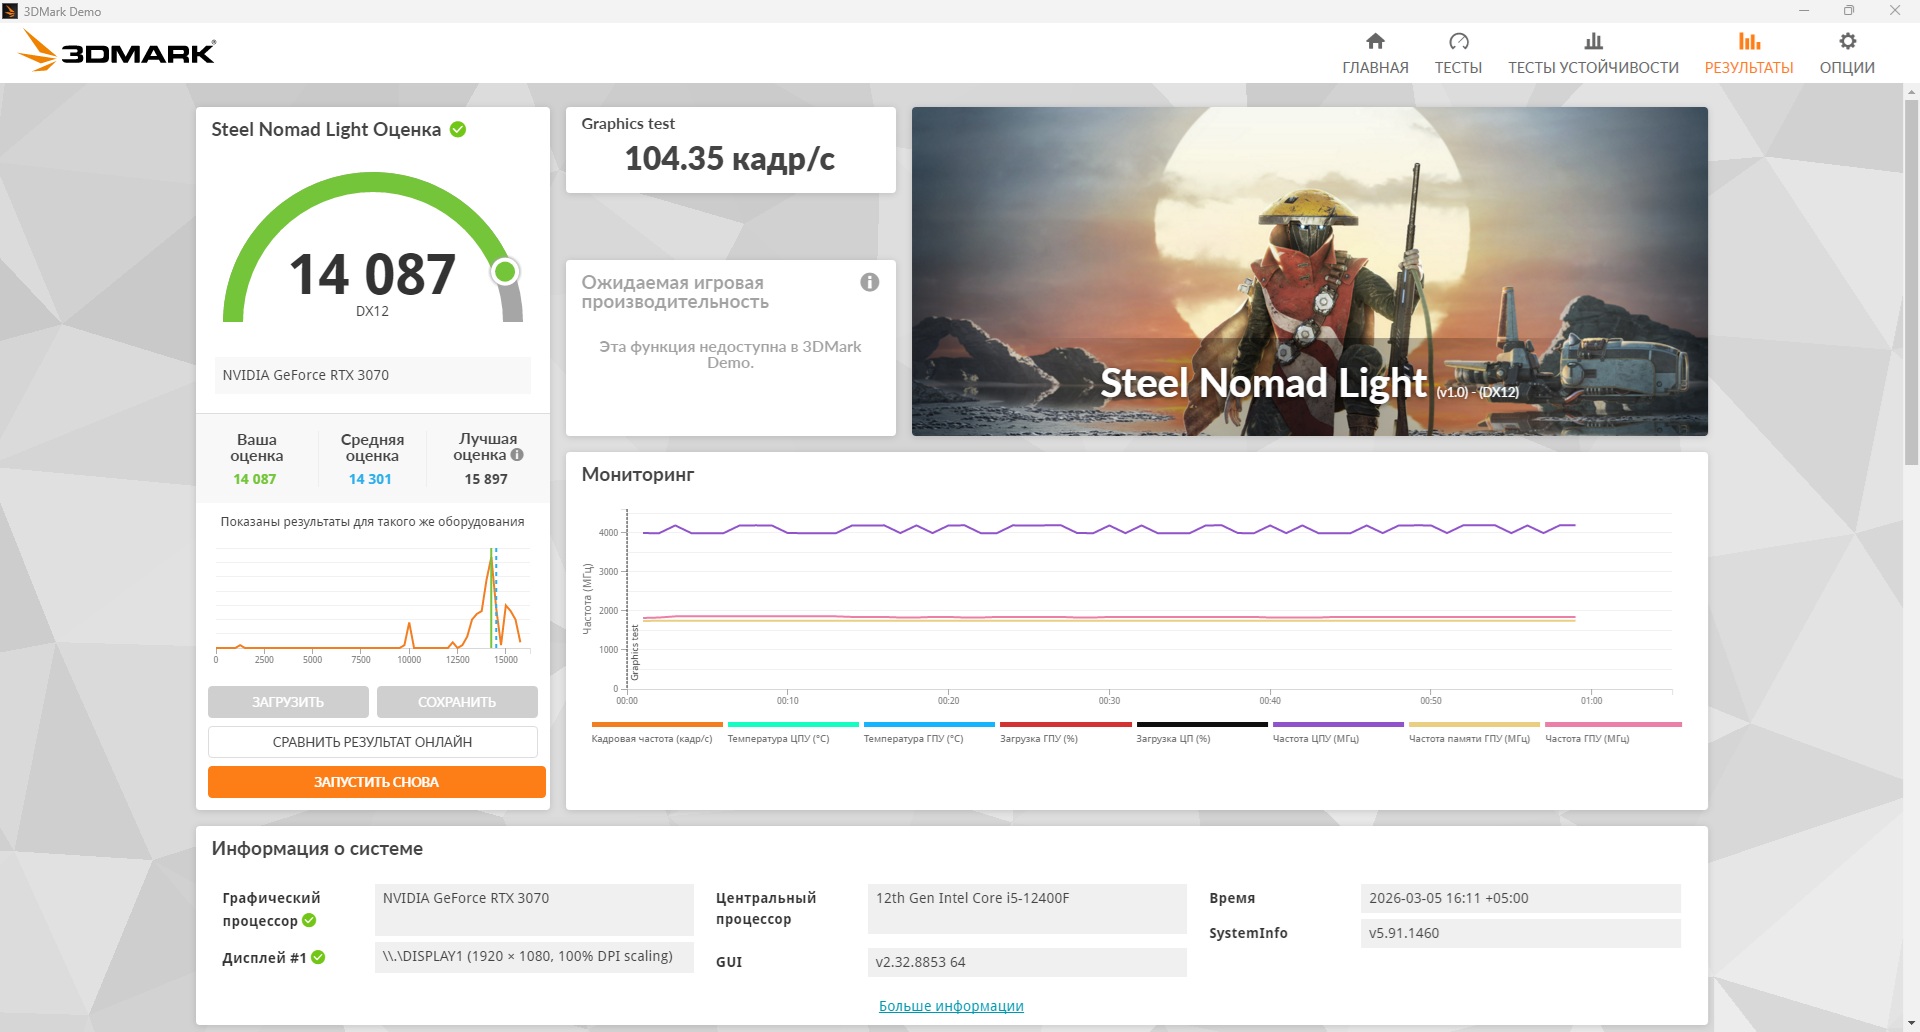The image size is (1920, 1032).
Task: Click green check next to Дисплей #1
Action: 318,957
